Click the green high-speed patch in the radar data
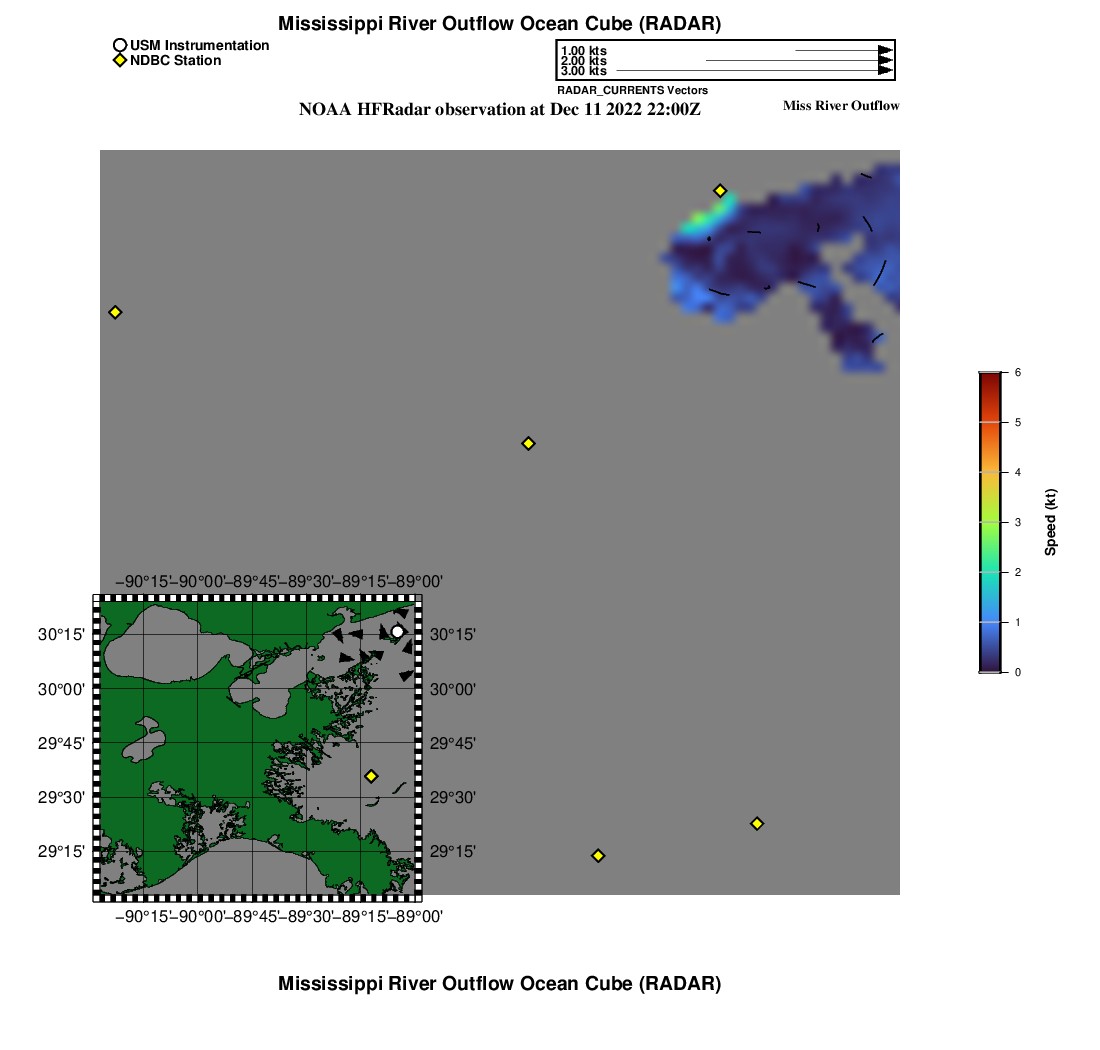 point(706,215)
